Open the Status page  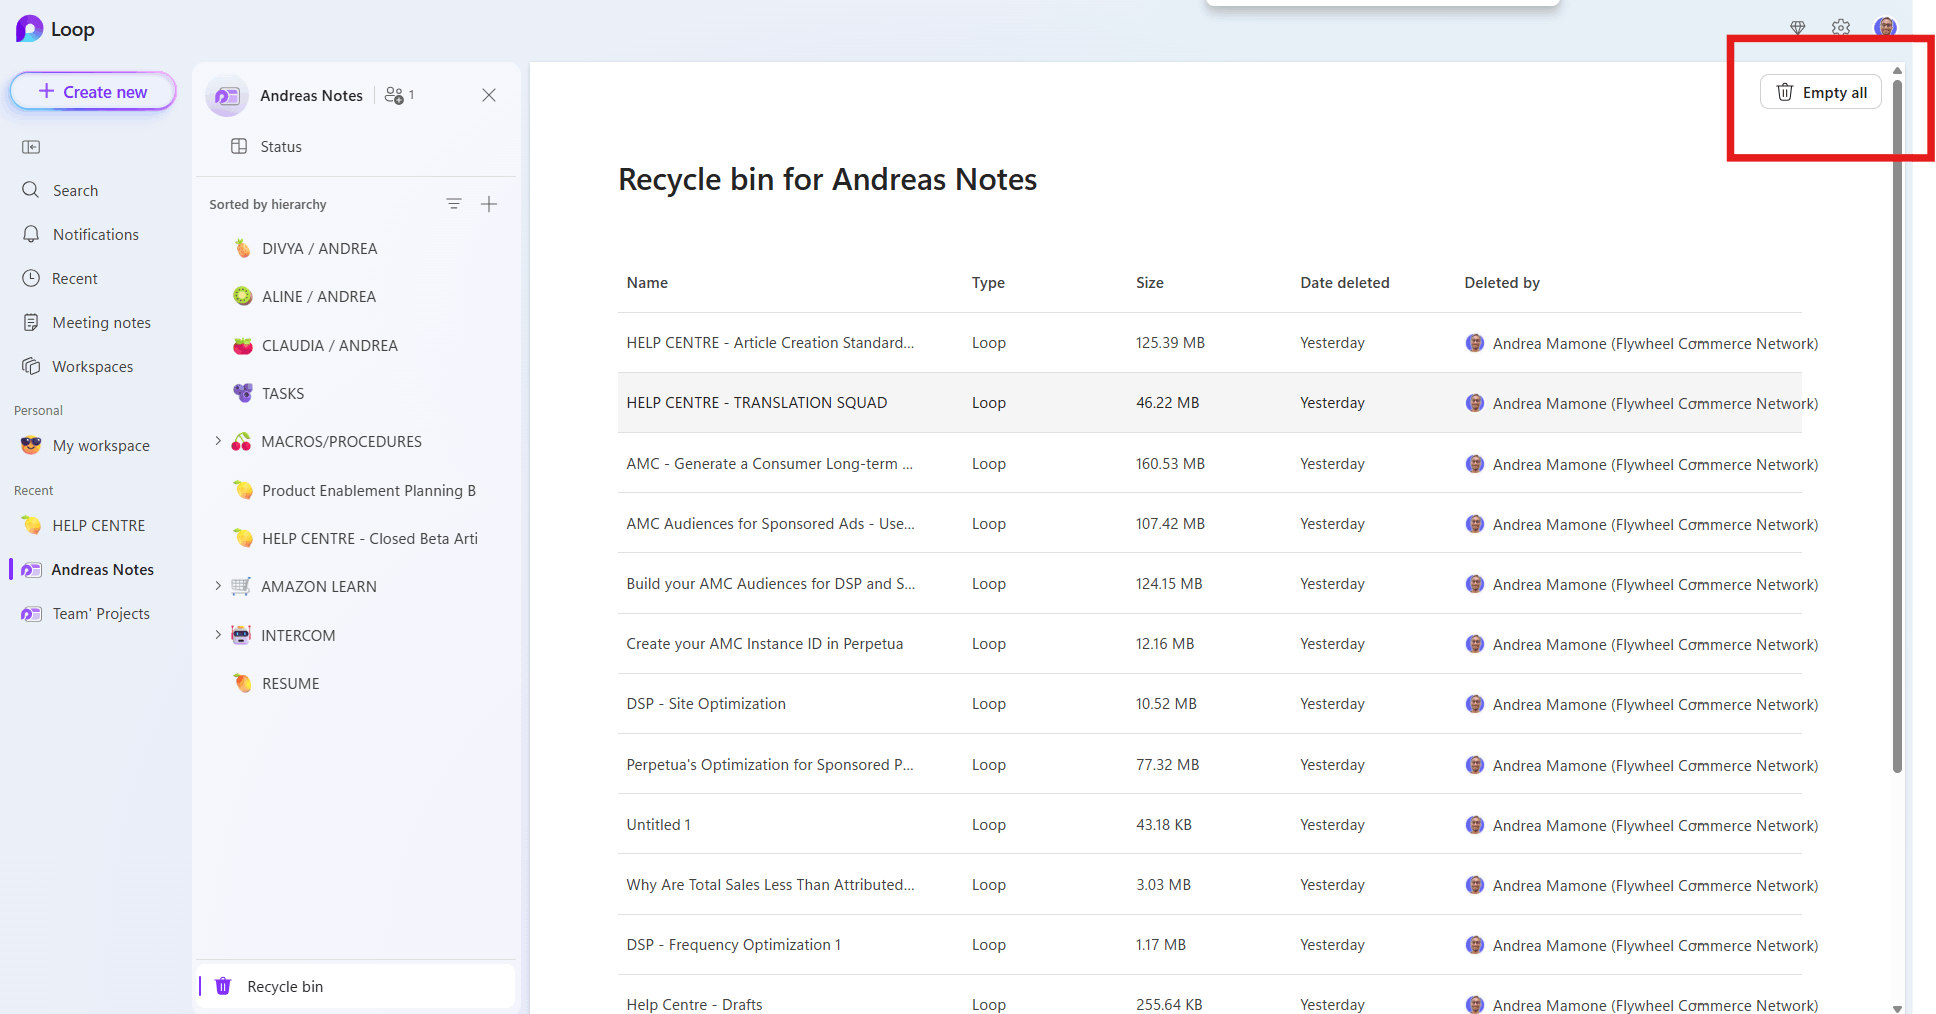282,146
